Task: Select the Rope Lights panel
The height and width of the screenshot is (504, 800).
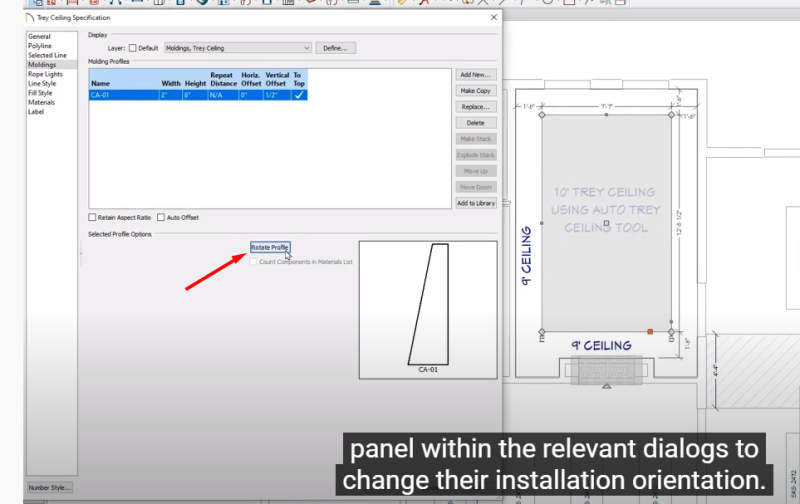Action: tap(43, 74)
